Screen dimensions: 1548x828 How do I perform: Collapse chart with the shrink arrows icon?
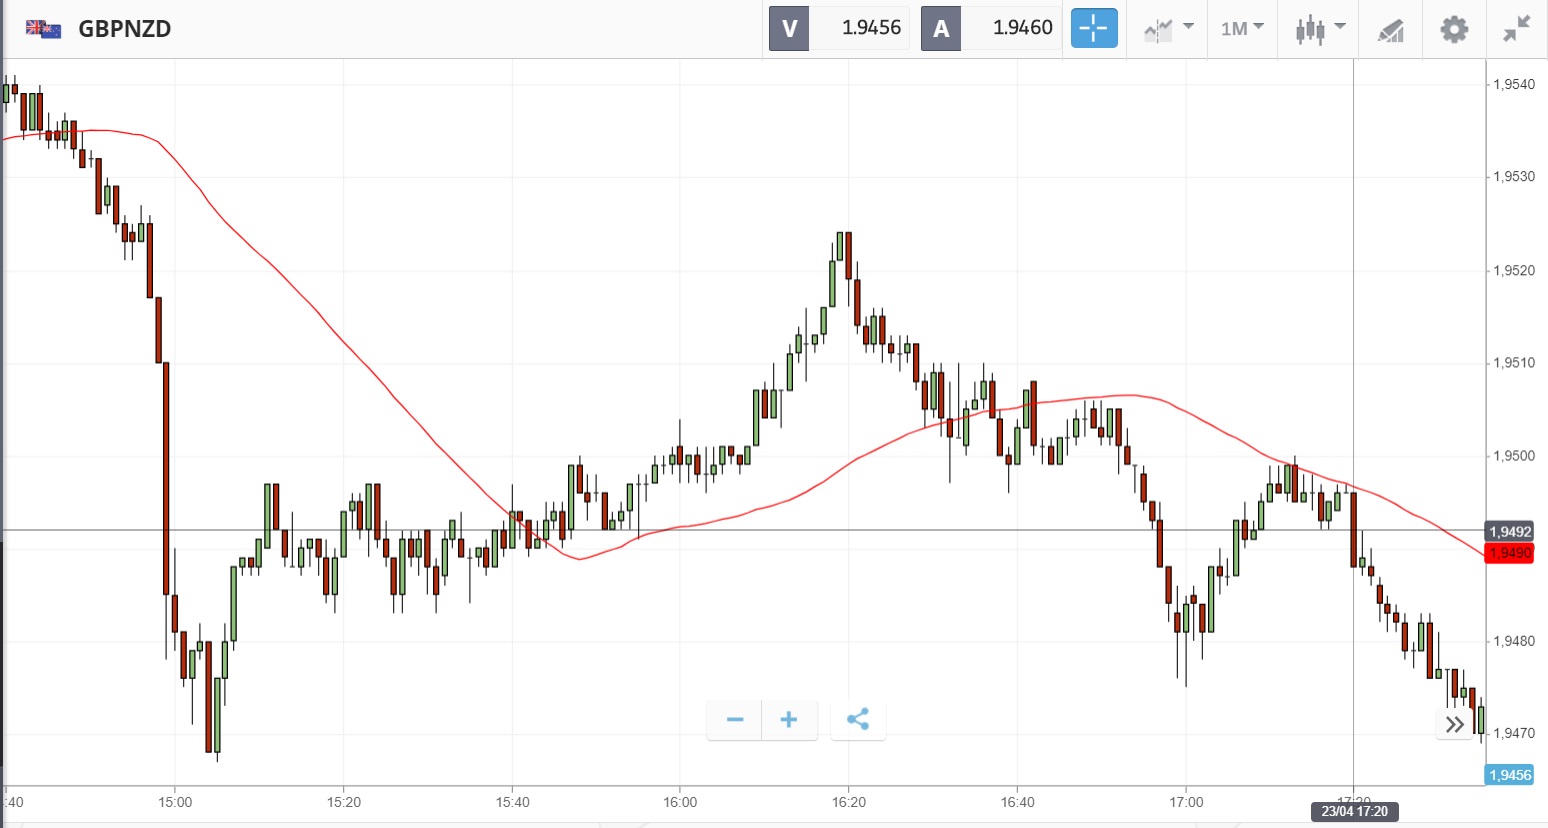1517,29
